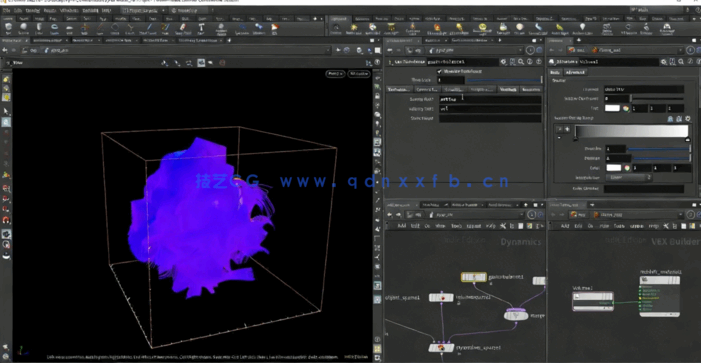The image size is (701, 363).
Task: Toggle lock icon in viewport display options column
Action: click(x=378, y=96)
